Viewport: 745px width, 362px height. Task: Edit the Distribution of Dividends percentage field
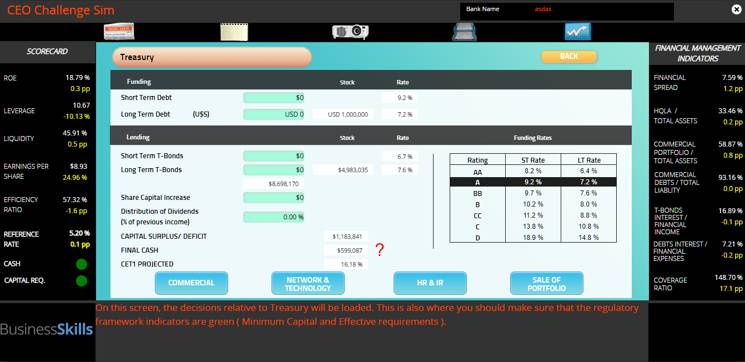pos(274,217)
